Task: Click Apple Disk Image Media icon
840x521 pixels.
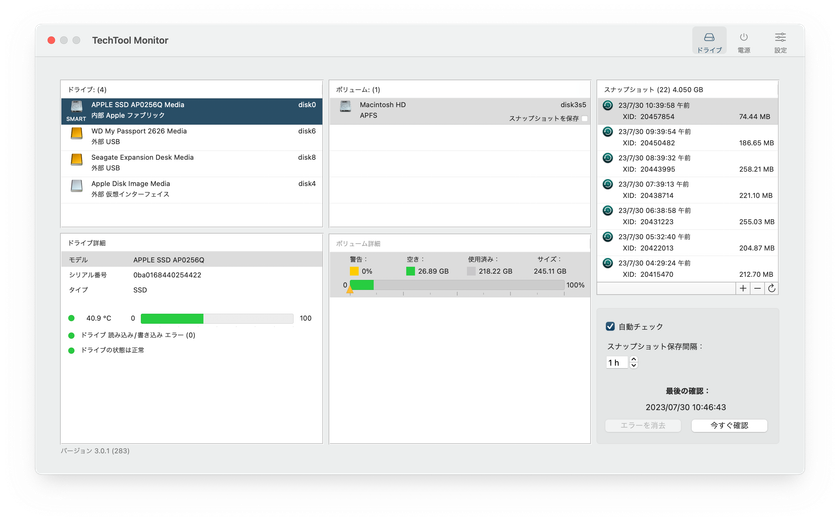Action: coord(77,185)
